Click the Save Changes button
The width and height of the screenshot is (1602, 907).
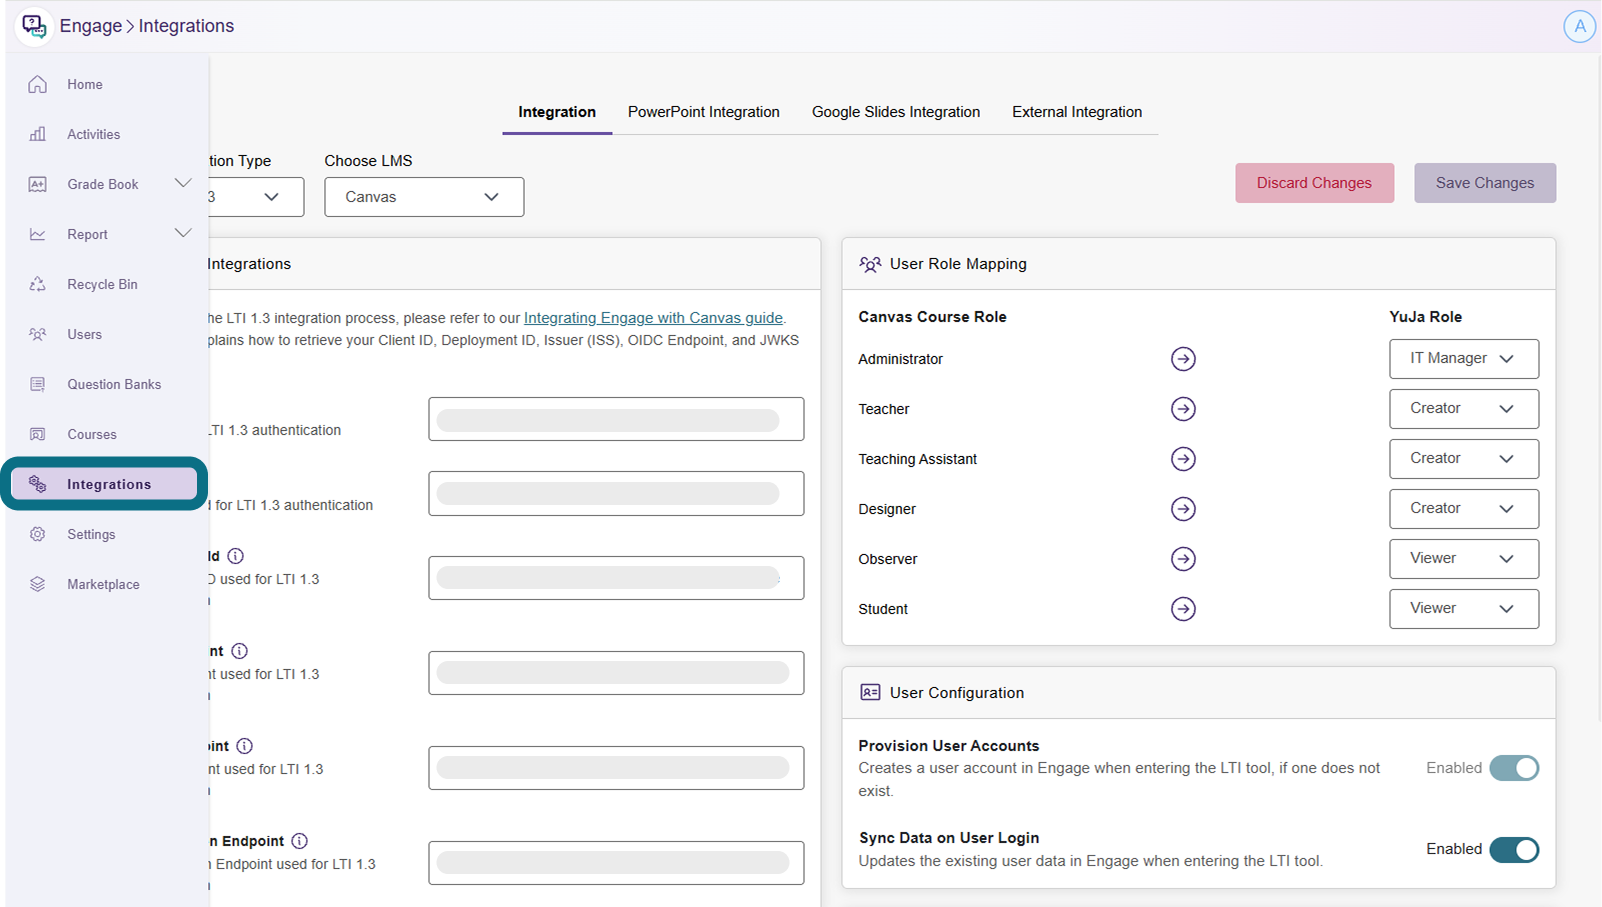click(x=1485, y=183)
